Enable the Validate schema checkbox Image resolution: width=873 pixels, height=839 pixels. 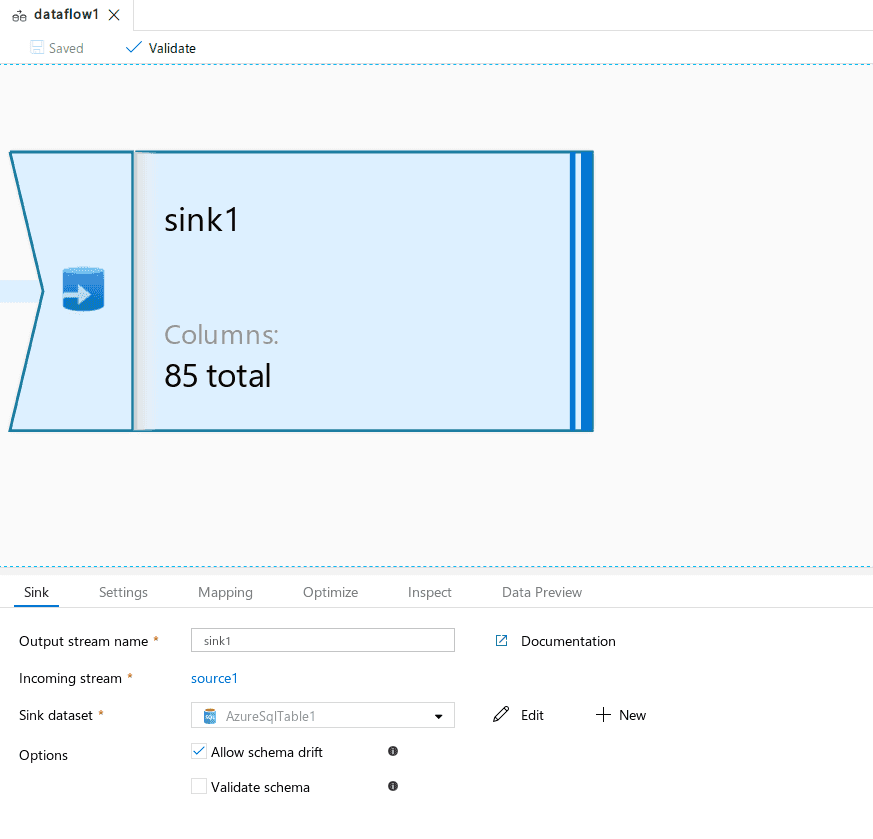pyautogui.click(x=199, y=786)
